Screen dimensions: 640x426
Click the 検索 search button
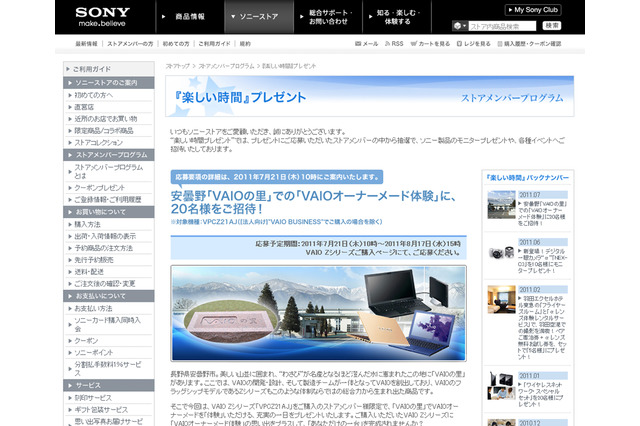click(x=551, y=26)
